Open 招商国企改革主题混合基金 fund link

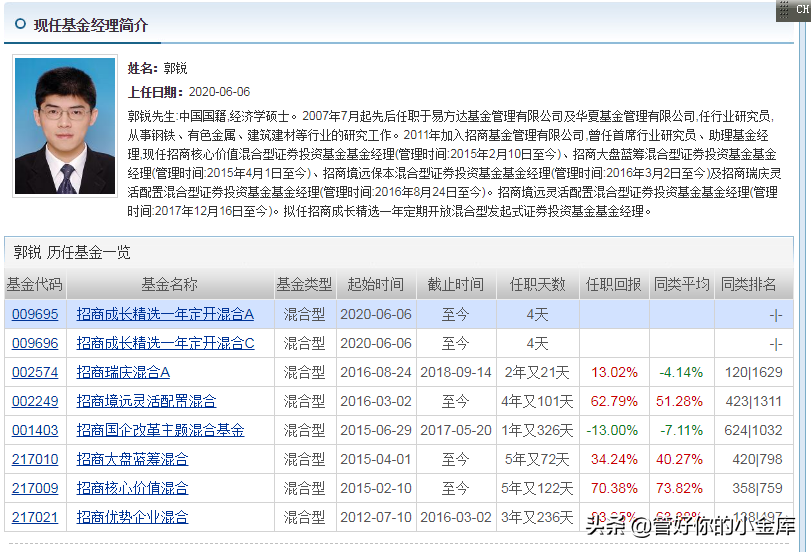[x=160, y=430]
